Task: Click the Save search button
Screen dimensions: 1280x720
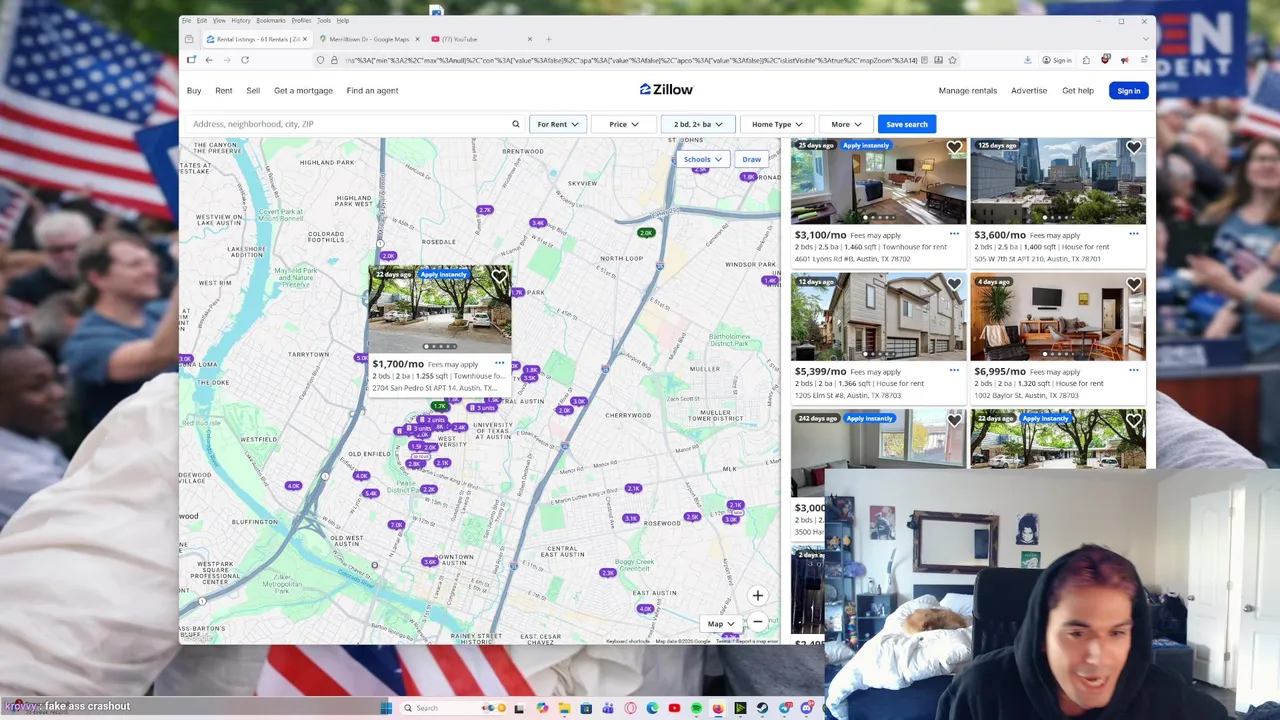Action: point(906,124)
